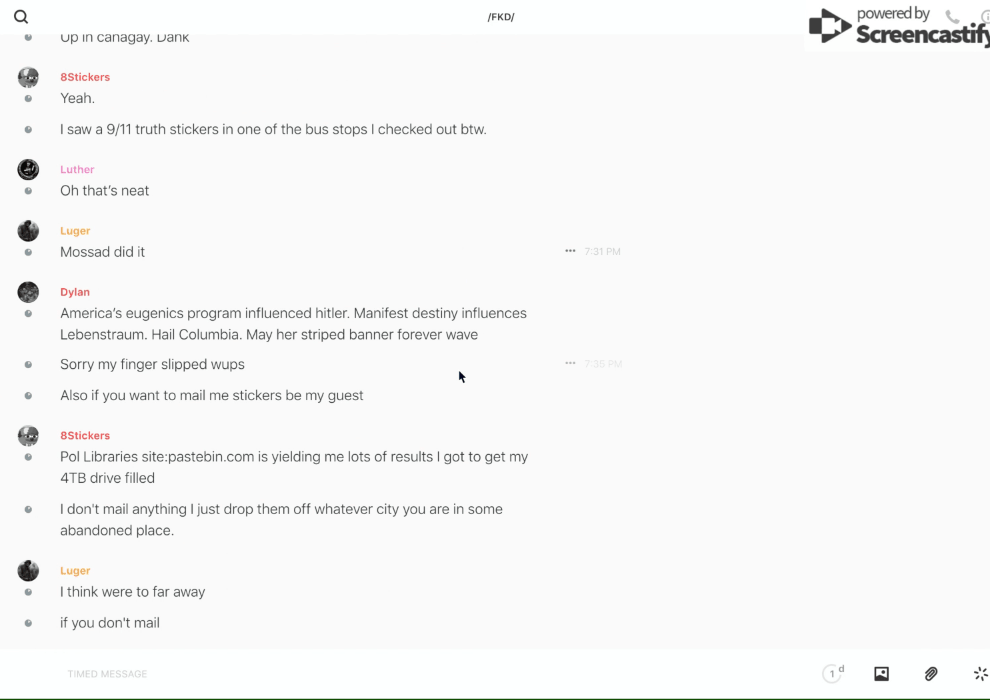Start a voice call with phone icon
Screen dimensions: 990x700
pos(952,17)
